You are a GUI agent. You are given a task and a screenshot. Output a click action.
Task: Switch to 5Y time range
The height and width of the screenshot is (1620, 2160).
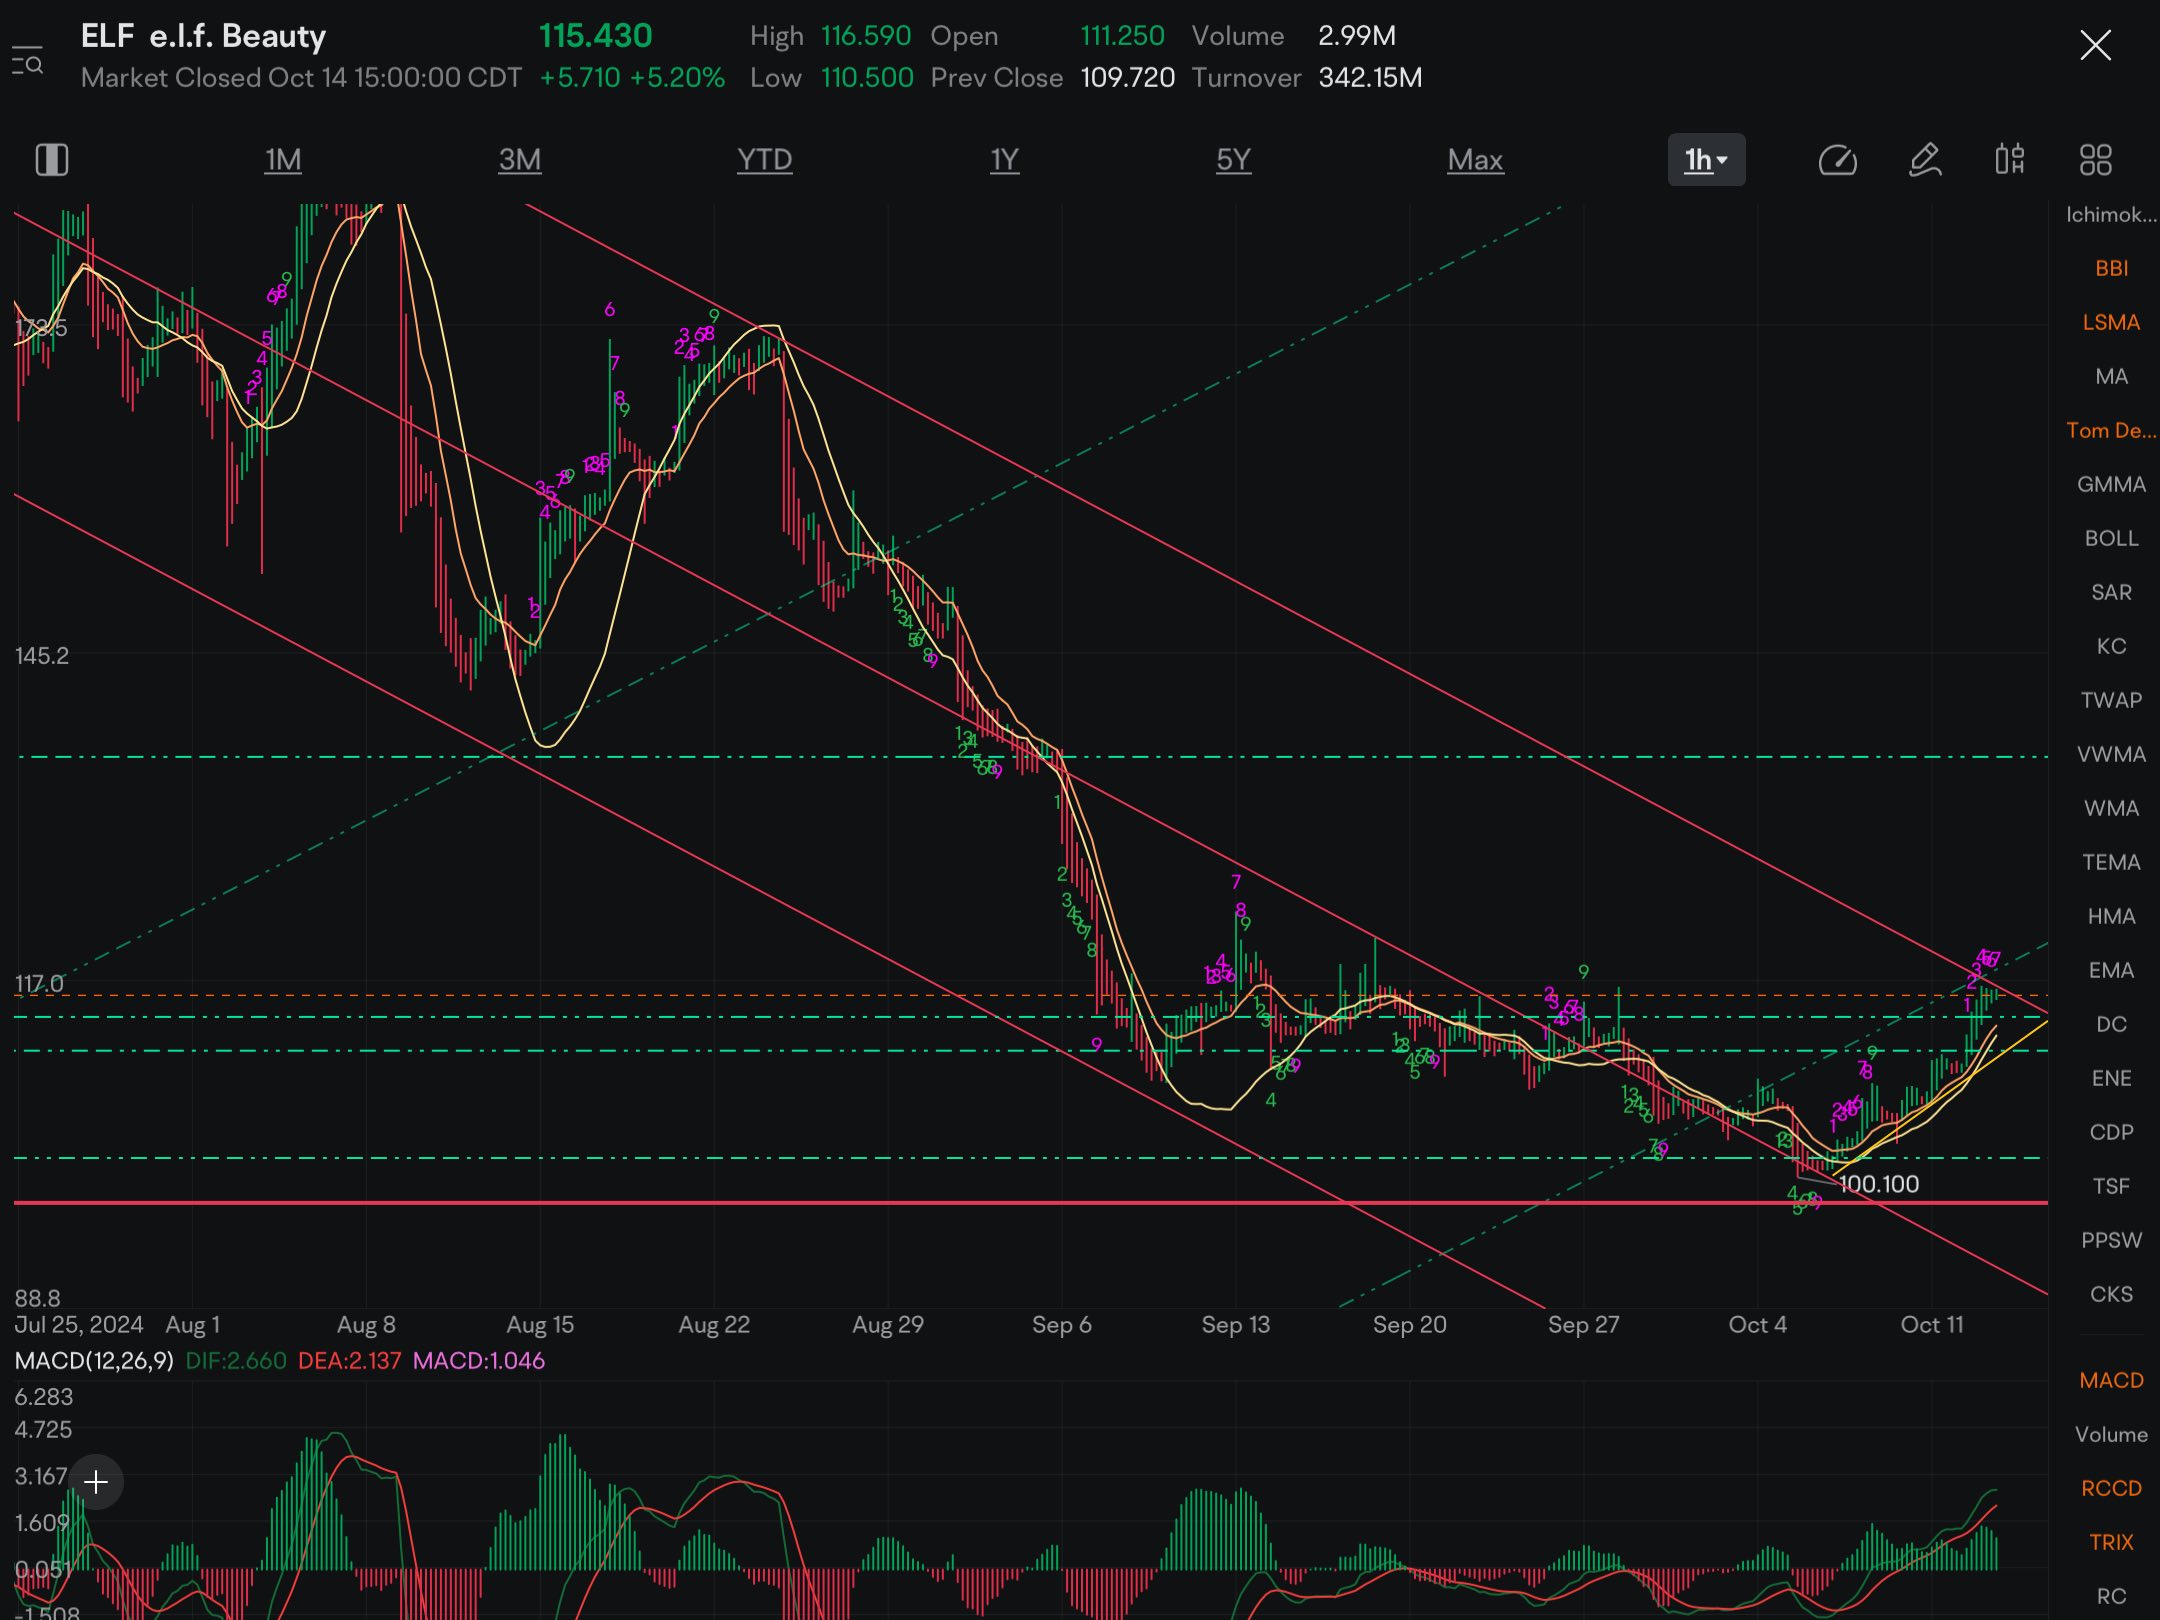pyautogui.click(x=1233, y=160)
